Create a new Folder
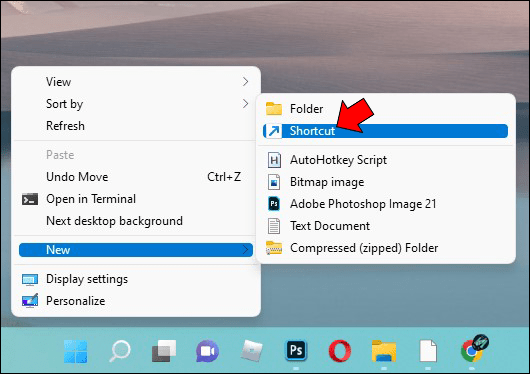The image size is (530, 374). 385,109
